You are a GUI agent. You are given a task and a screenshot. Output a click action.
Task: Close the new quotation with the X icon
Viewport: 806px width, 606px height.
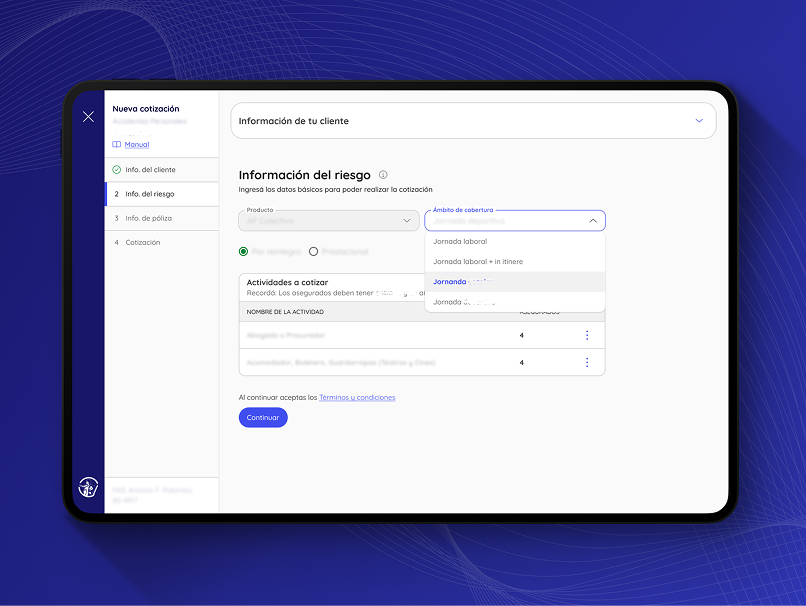(x=88, y=117)
